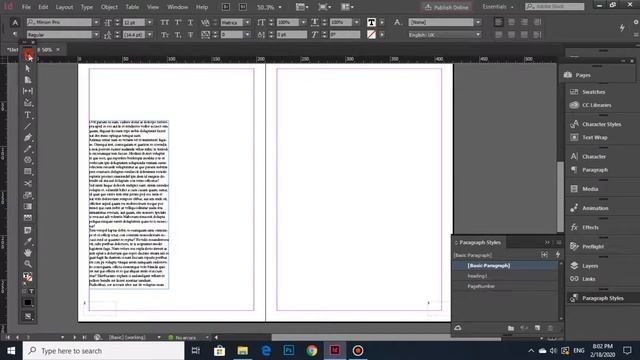Open the Animation panel
This screenshot has height=360, width=640.
[589, 208]
